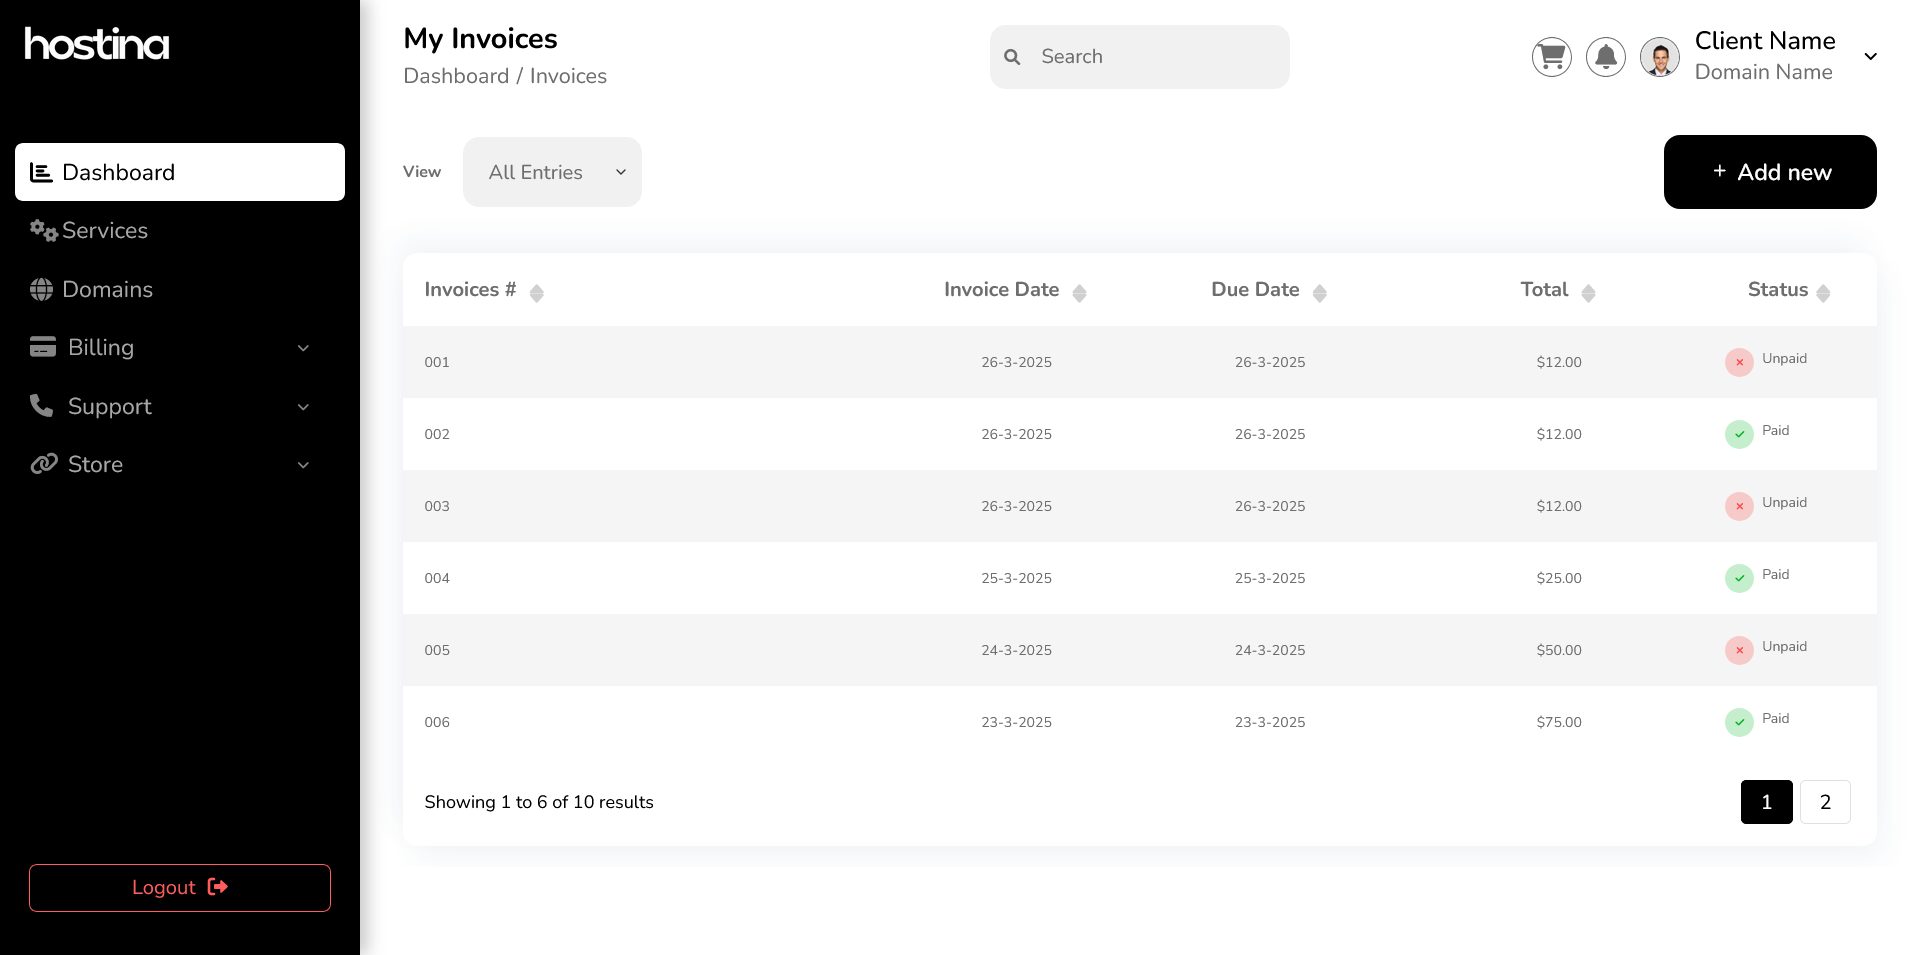Click the hostina logo
The height and width of the screenshot is (955, 1920).
[97, 44]
